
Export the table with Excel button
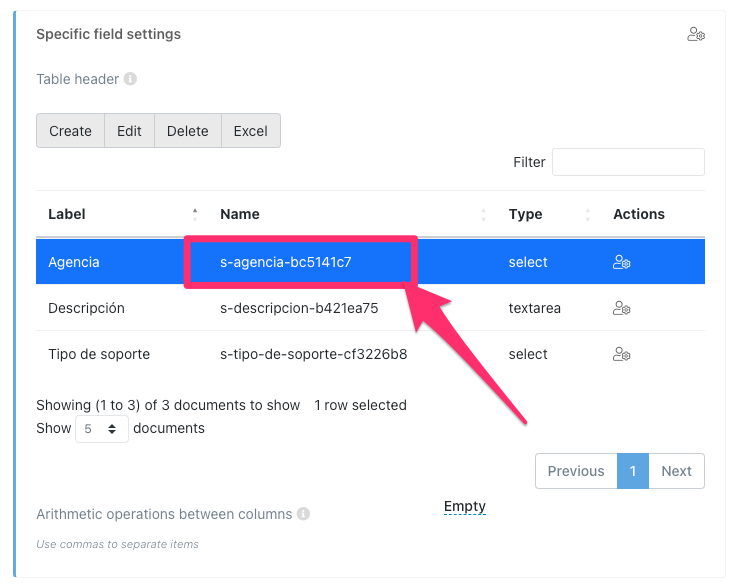pyautogui.click(x=250, y=131)
